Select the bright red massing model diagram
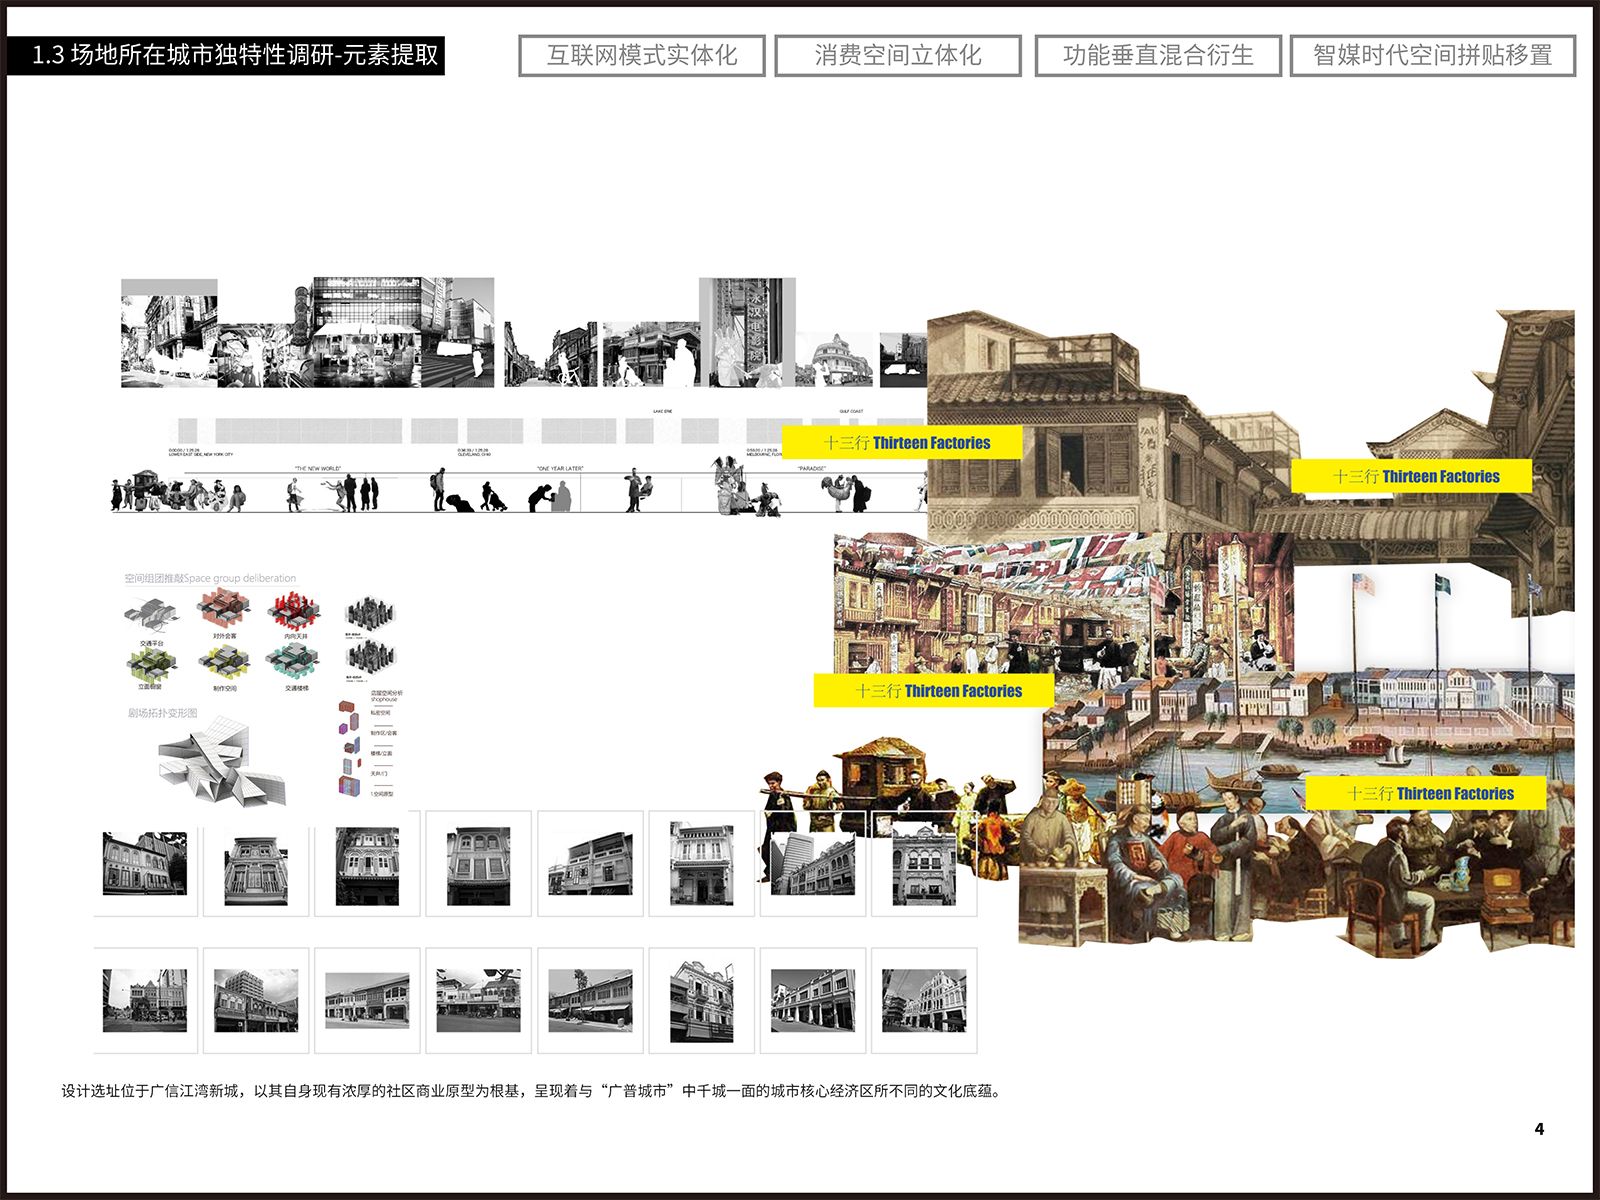The height and width of the screenshot is (1200, 1600). [x=294, y=610]
